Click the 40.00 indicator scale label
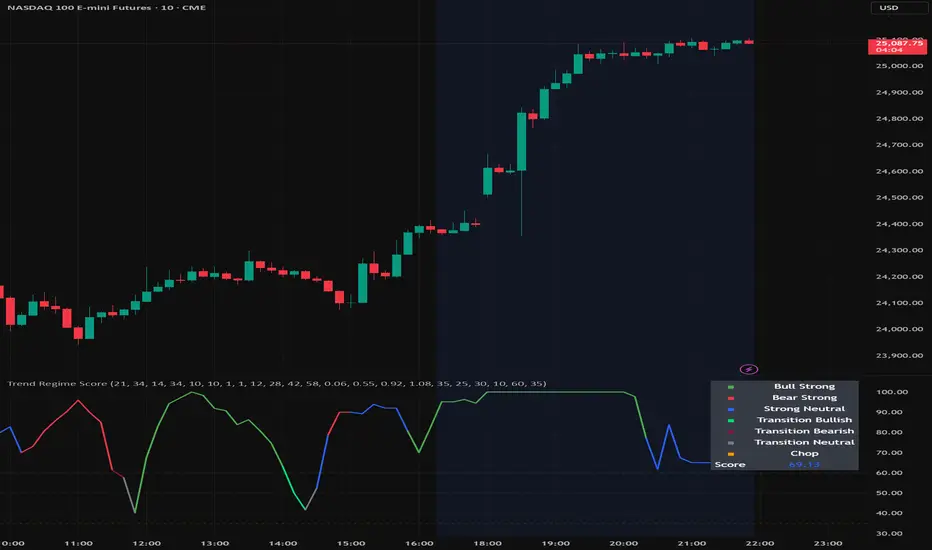This screenshot has height=550, width=932. [889, 513]
